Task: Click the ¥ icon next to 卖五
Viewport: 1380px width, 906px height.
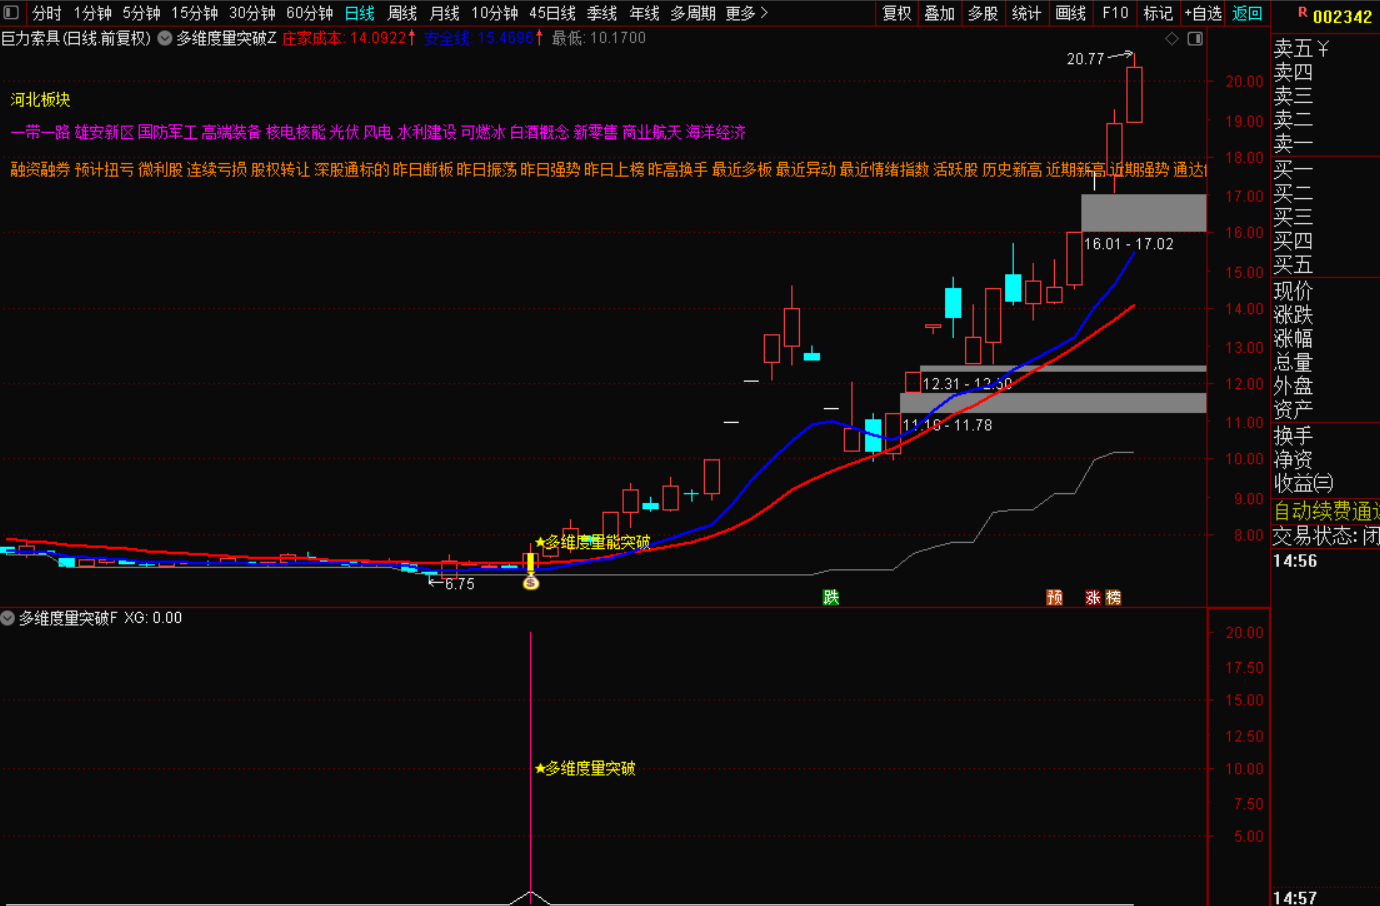Action: [1323, 49]
